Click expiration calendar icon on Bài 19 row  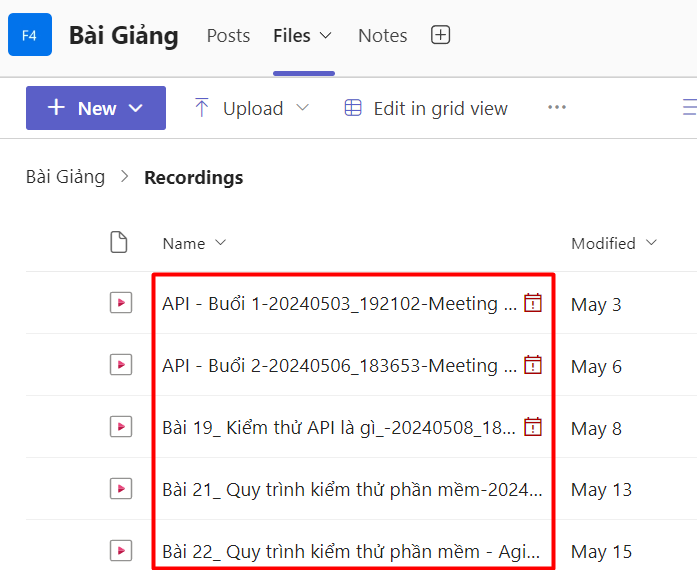coord(534,427)
